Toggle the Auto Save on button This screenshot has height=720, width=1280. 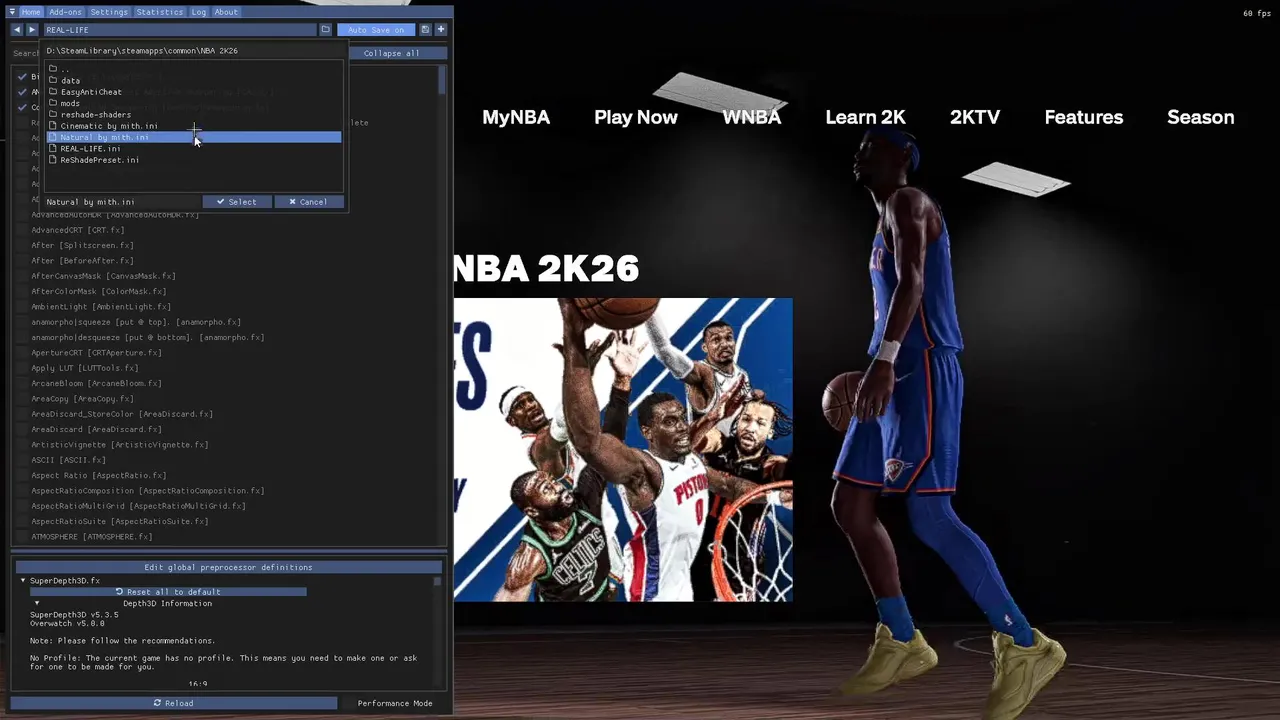tap(376, 30)
